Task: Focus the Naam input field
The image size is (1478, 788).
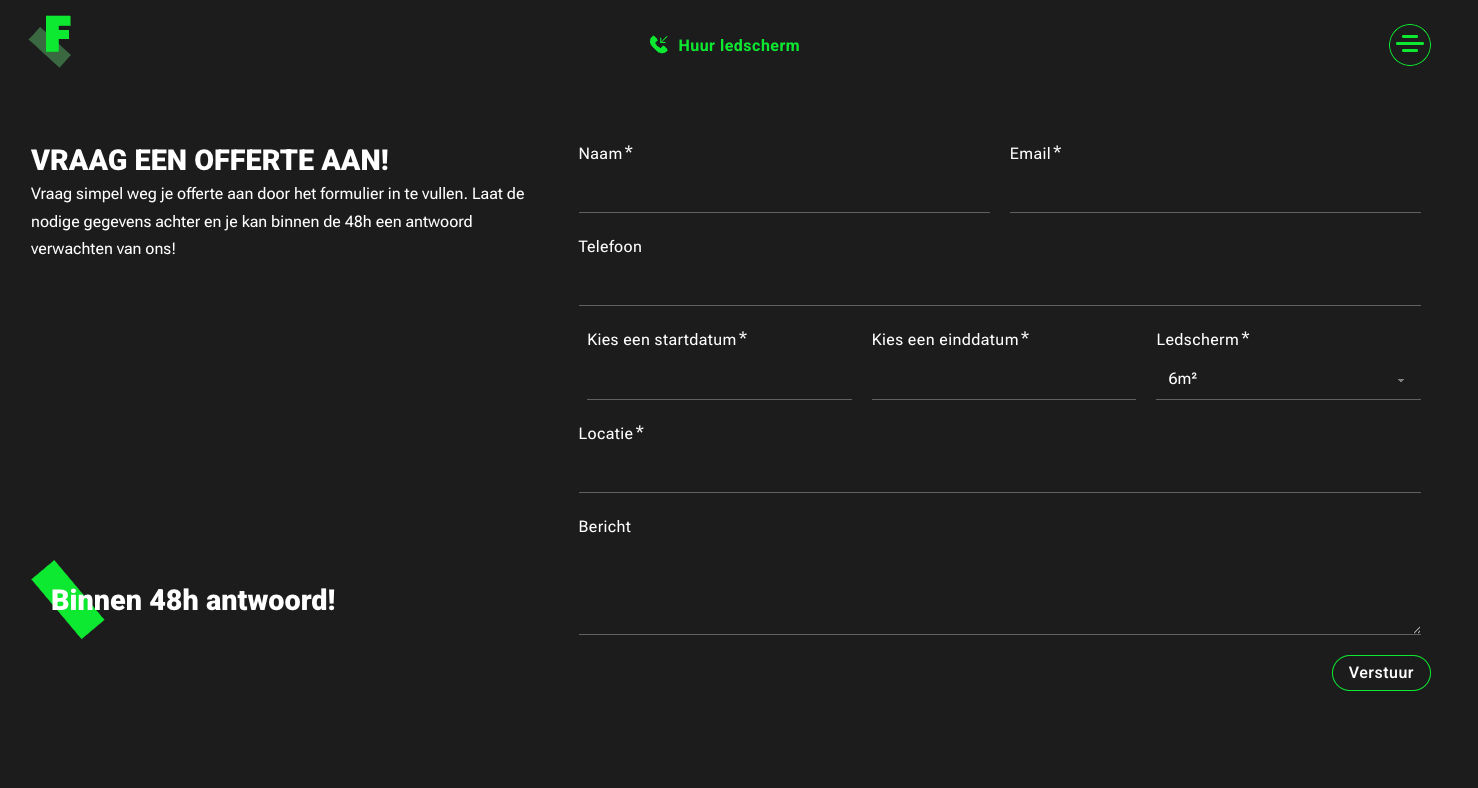Action: (x=784, y=192)
